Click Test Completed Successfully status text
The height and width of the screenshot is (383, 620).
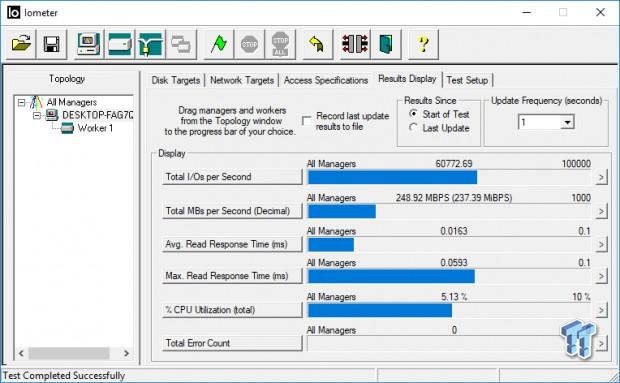(x=64, y=375)
